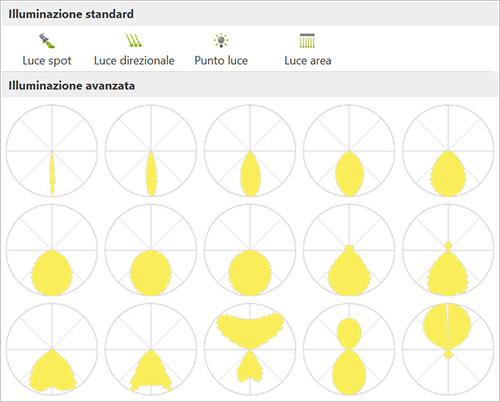Select the last top-row egg-shaped profile
500x402 pixels.
448,151
